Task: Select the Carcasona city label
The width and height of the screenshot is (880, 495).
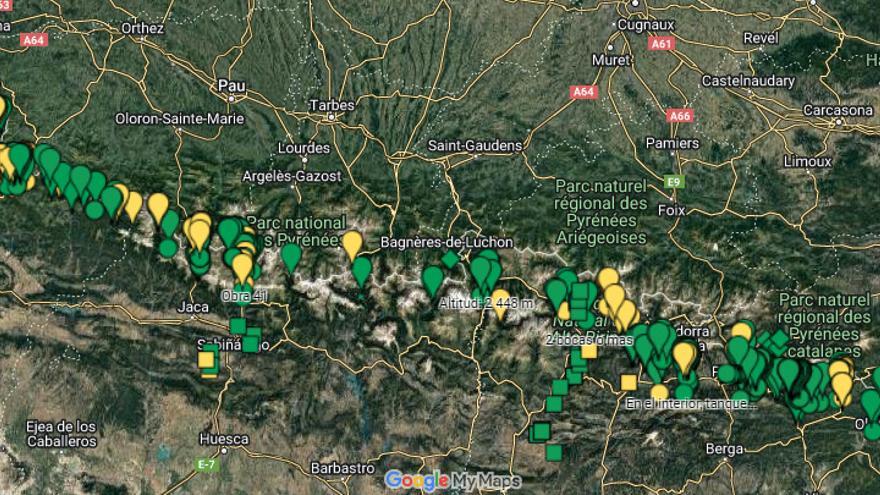Action: coord(838,110)
